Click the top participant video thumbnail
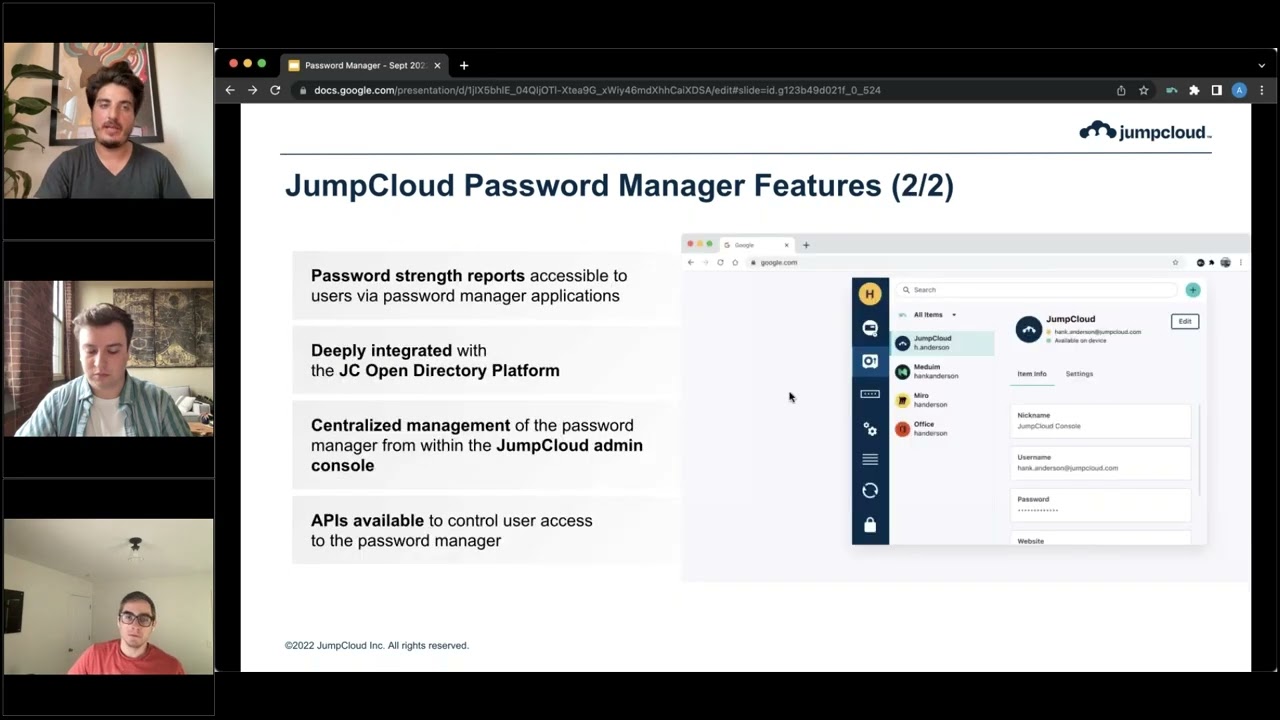This screenshot has width=1280, height=720. 108,120
